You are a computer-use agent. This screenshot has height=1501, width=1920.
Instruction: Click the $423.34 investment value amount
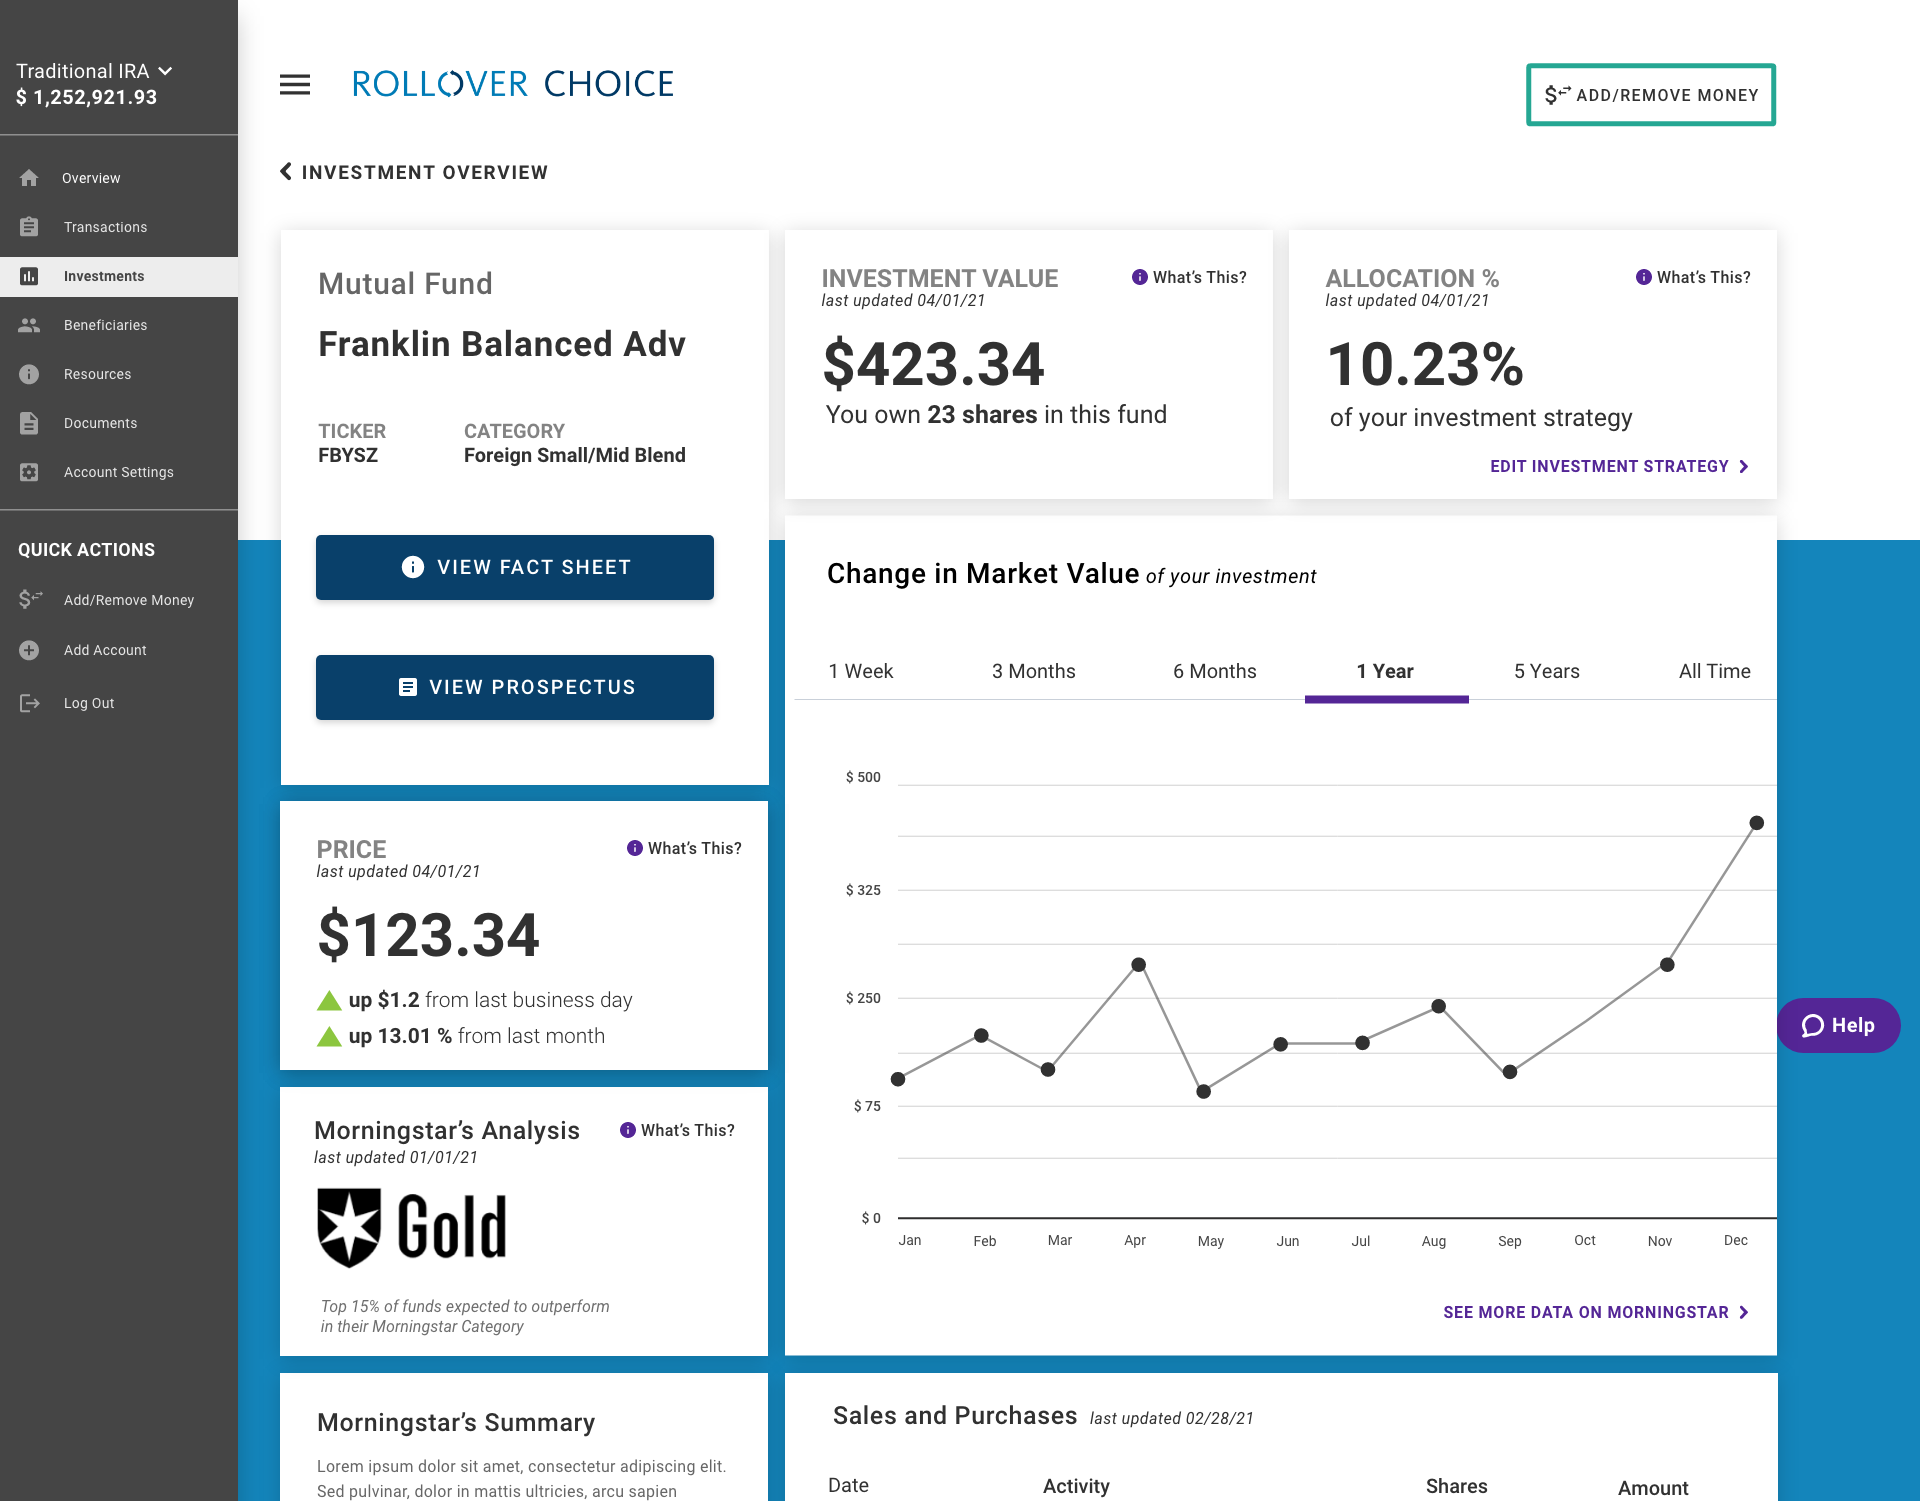(x=933, y=363)
